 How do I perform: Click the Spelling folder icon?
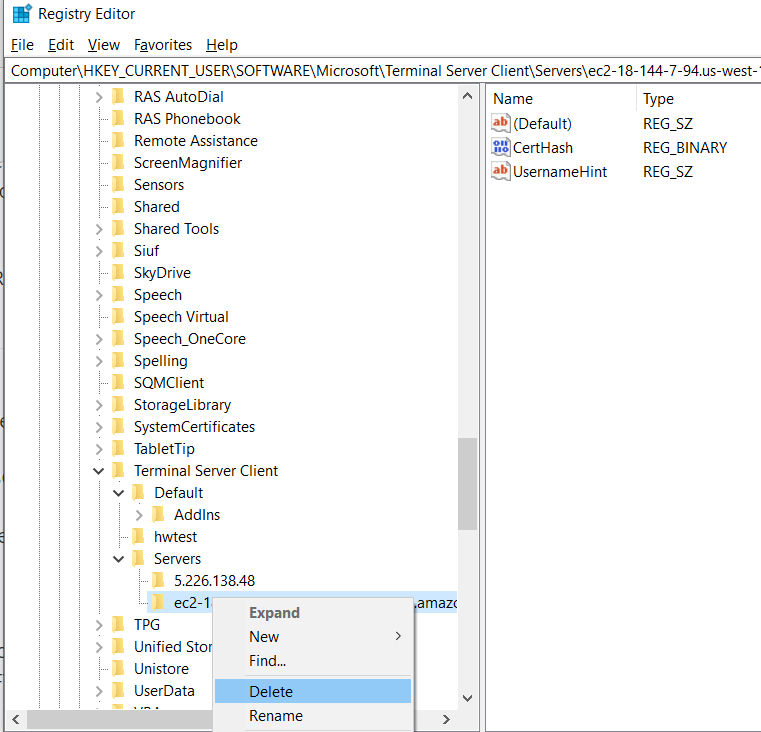(x=118, y=361)
